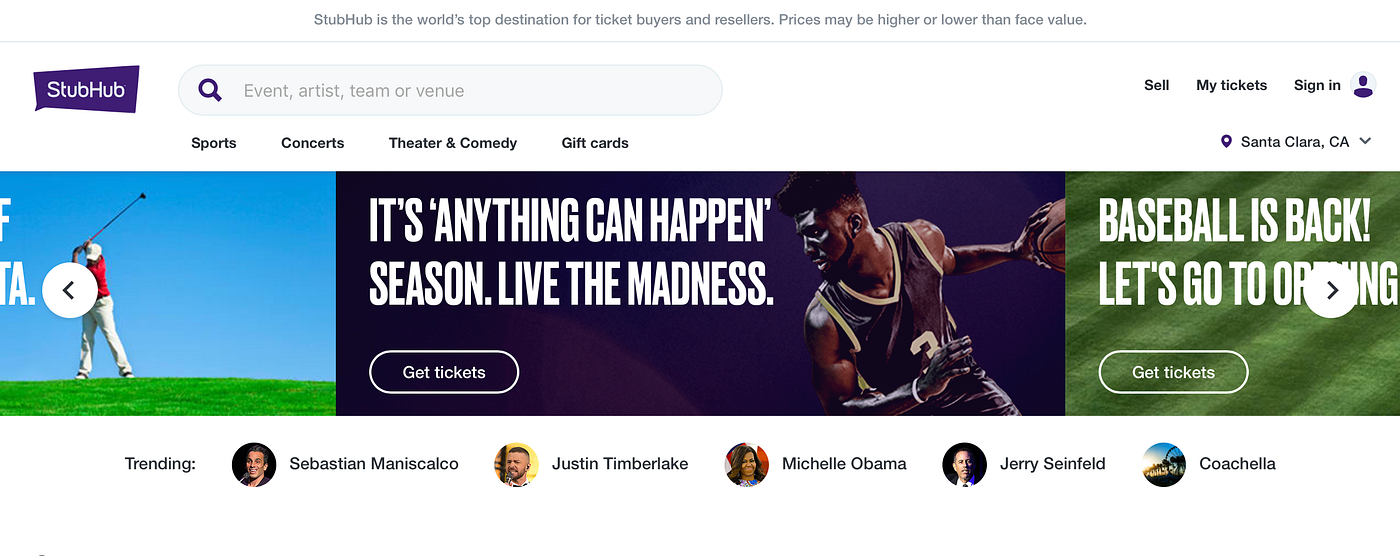Advance carousel with the right arrow
Viewport: 1400px width, 556px height.
pyautogui.click(x=1331, y=291)
